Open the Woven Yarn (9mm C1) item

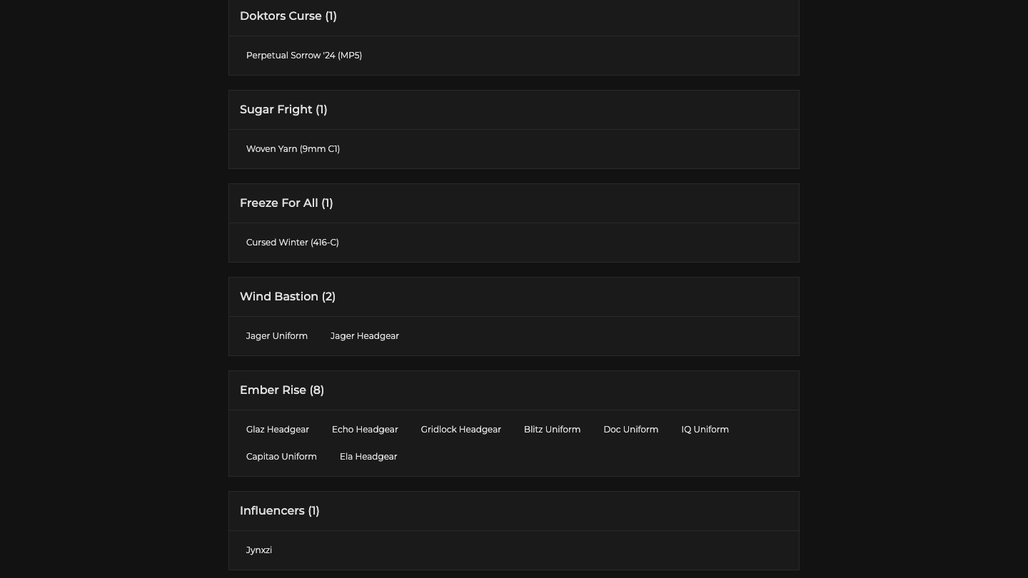point(292,149)
